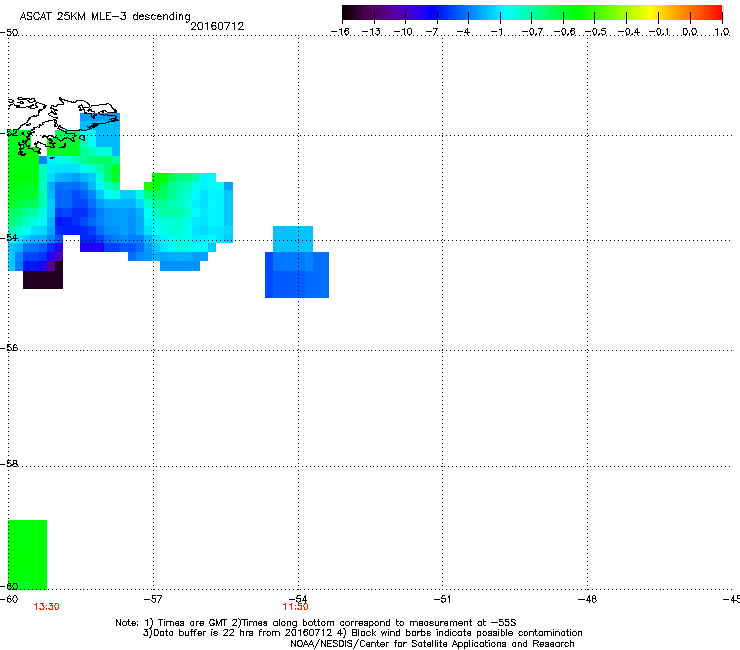Click the -52 latitude axis label
The image size is (740, 650).
coord(11,133)
